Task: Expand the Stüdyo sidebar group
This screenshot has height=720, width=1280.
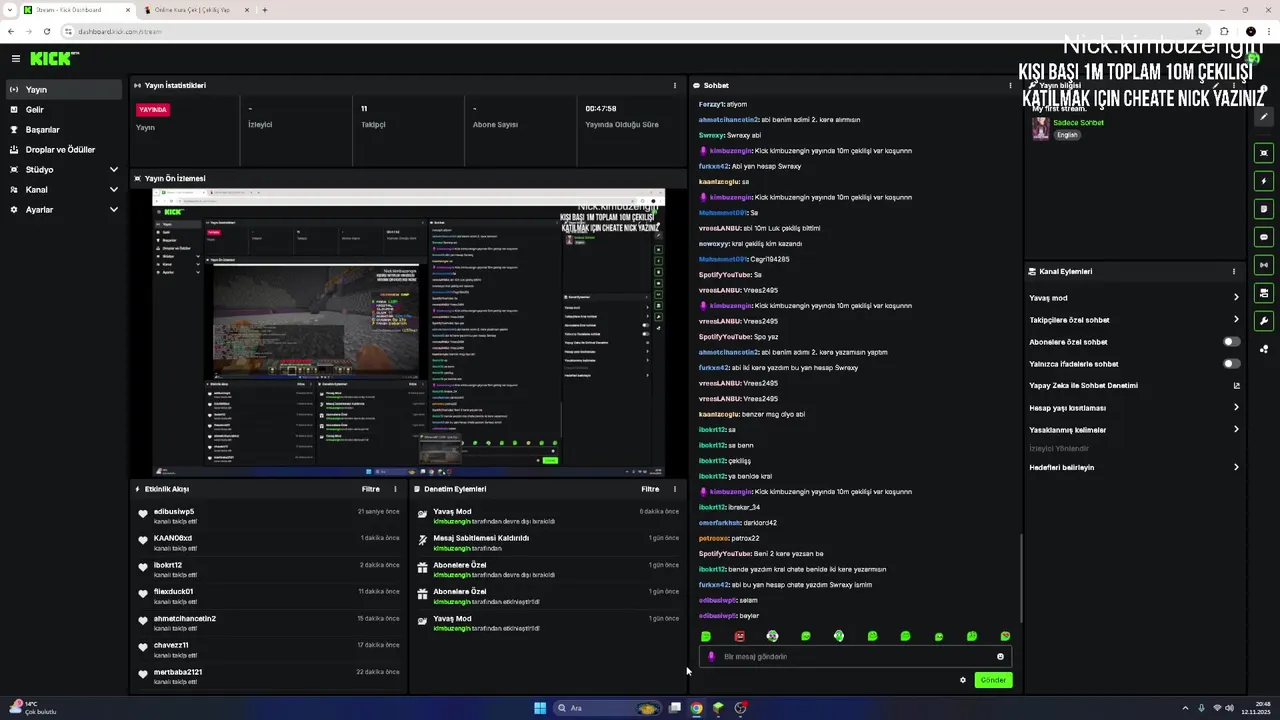Action: [x=64, y=170]
